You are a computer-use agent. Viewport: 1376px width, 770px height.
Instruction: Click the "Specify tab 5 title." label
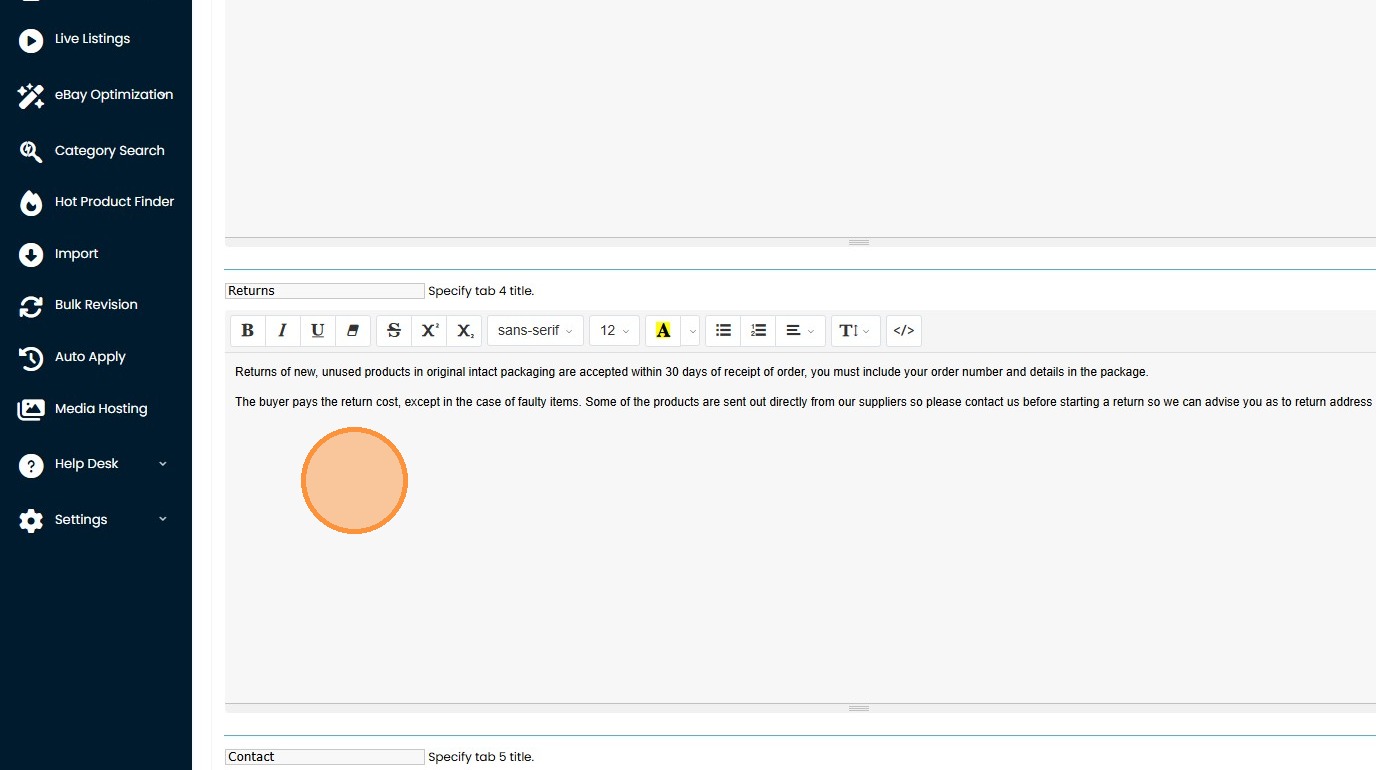(481, 757)
